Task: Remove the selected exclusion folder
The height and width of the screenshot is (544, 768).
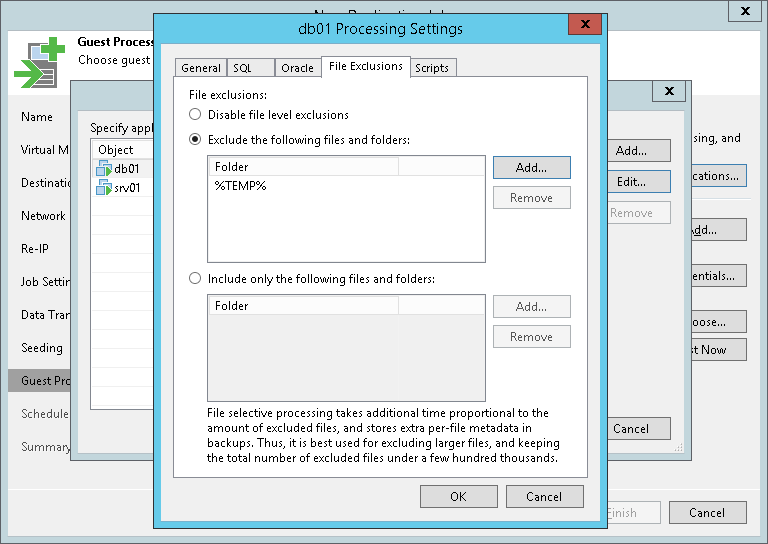Action: click(531, 198)
